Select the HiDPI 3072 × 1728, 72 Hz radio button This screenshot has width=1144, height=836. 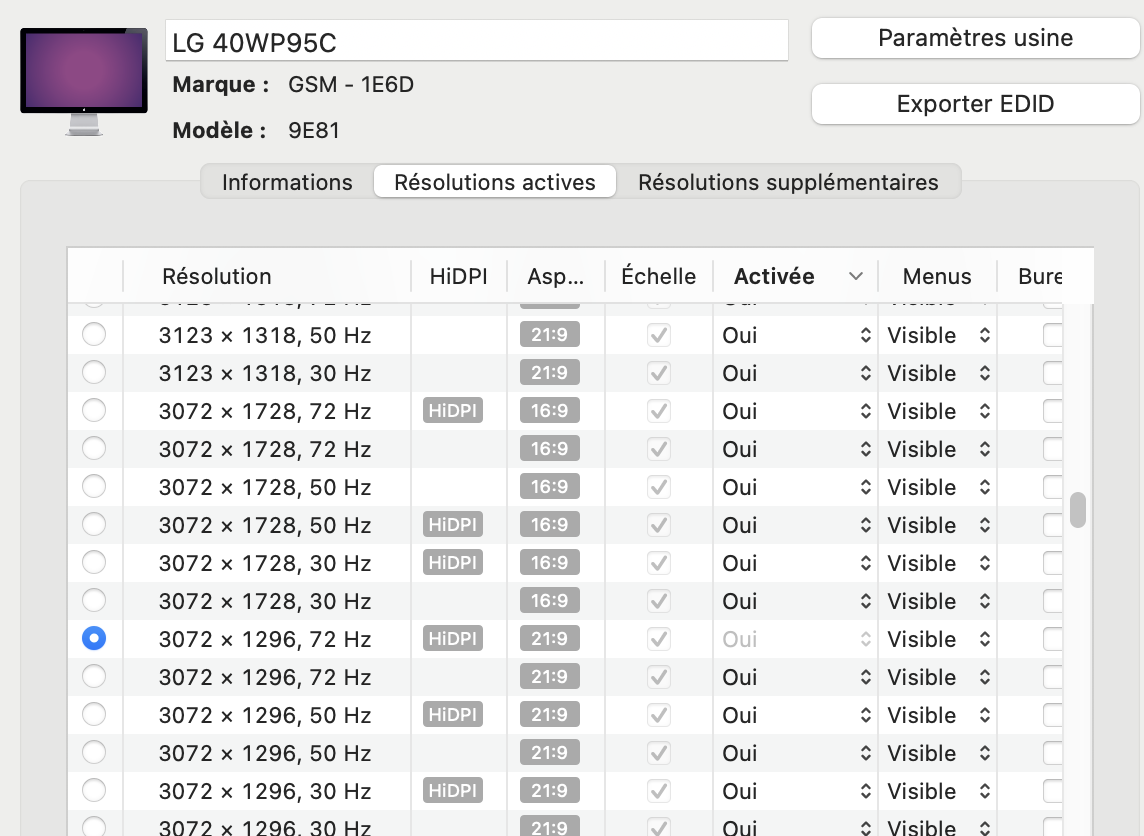coord(94,410)
